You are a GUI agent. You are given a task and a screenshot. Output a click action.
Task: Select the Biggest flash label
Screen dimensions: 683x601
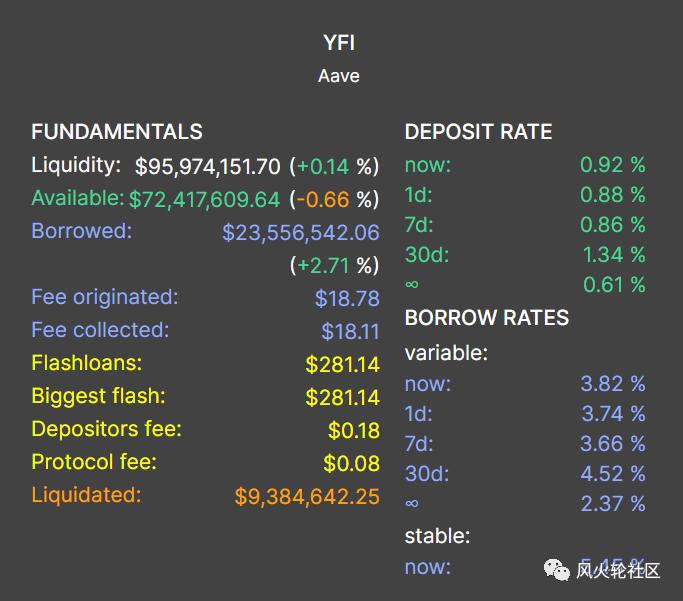[x=98, y=396]
